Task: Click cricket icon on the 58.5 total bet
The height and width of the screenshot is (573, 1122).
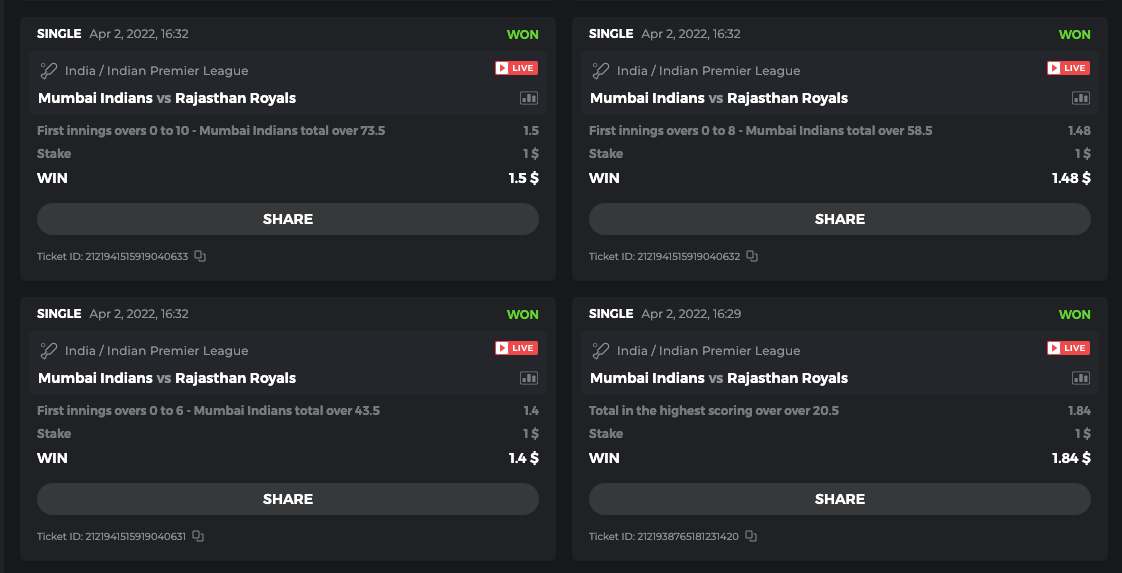Action: (x=600, y=71)
